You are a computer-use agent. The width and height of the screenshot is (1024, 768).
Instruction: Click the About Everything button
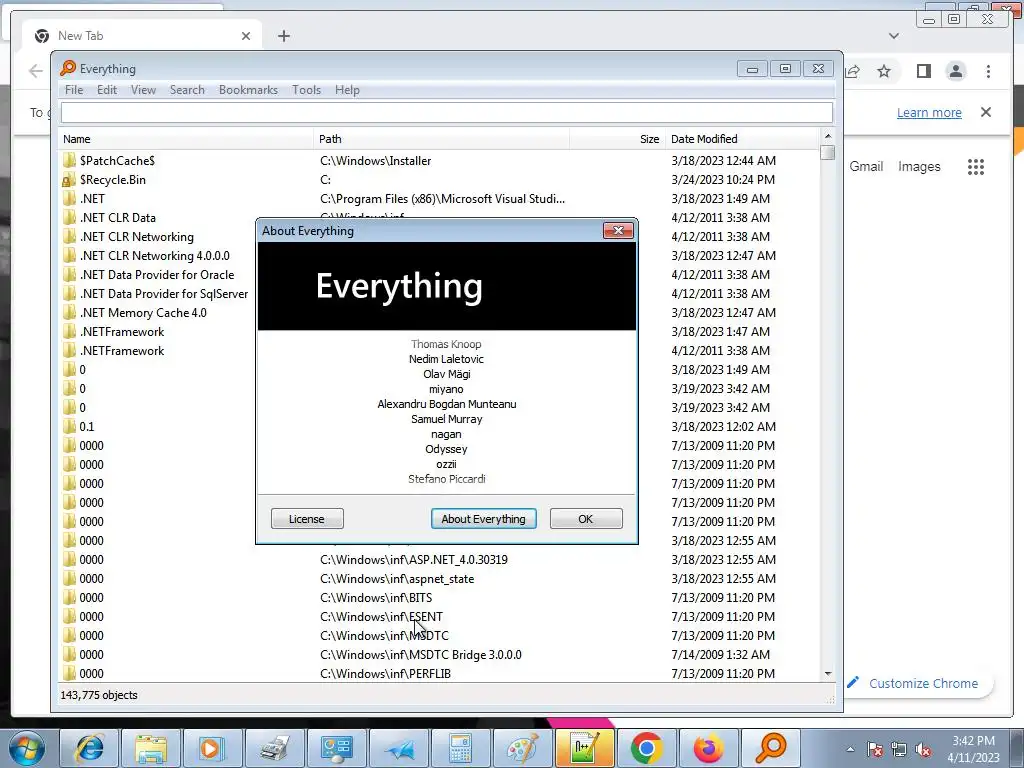[483, 519]
